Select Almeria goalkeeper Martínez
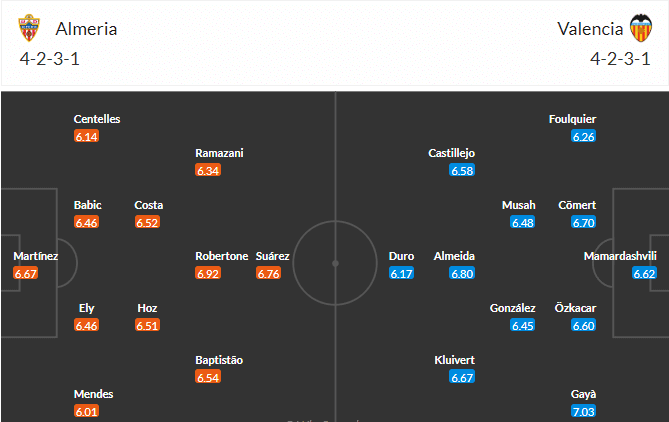 tap(35, 256)
